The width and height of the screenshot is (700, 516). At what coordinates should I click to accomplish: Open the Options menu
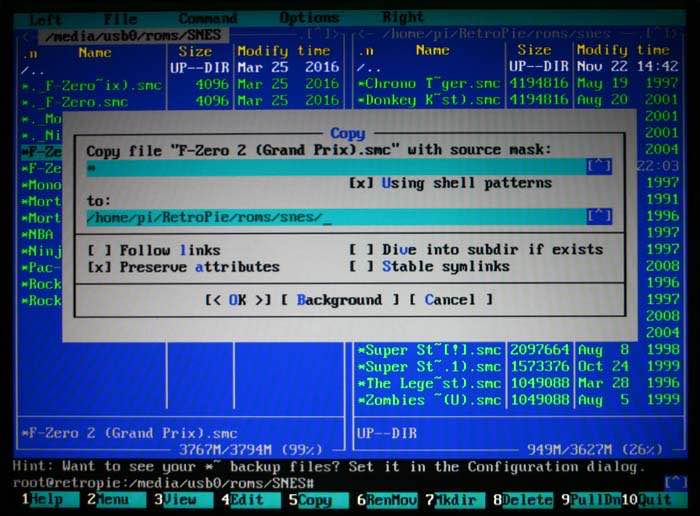pos(309,18)
